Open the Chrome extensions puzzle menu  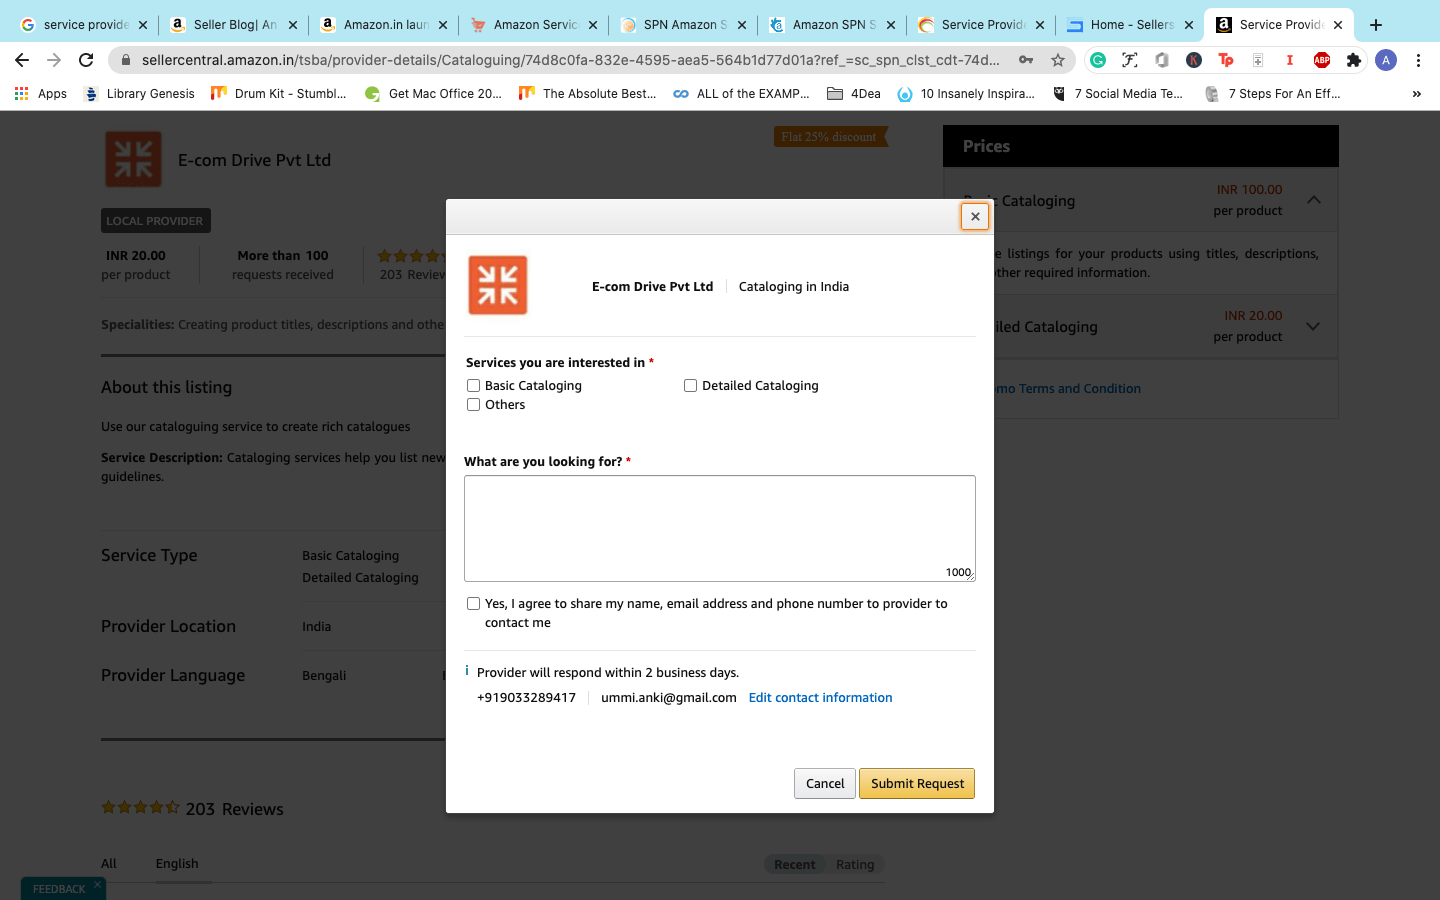1354,60
